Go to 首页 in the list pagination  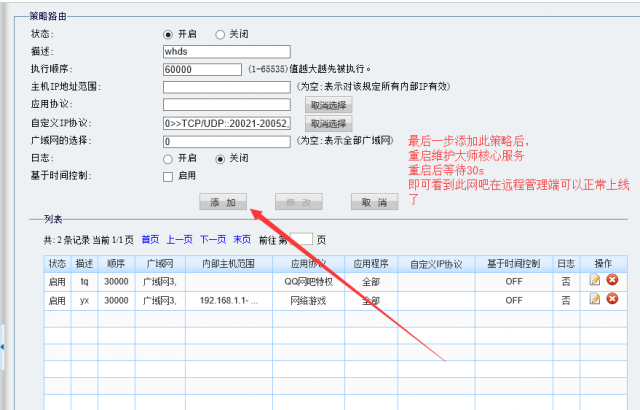(150, 240)
